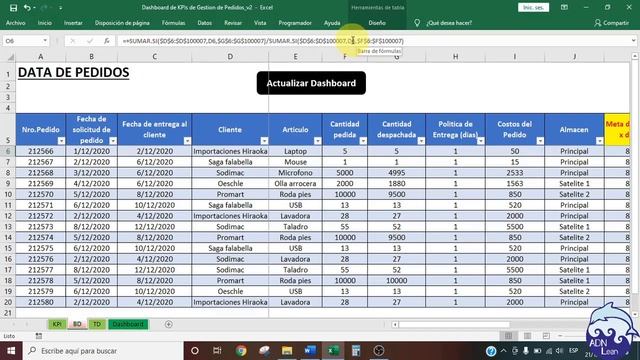The image size is (640, 360).
Task: Click horizontal scrollbar left arrow
Action: (x=395, y=324)
